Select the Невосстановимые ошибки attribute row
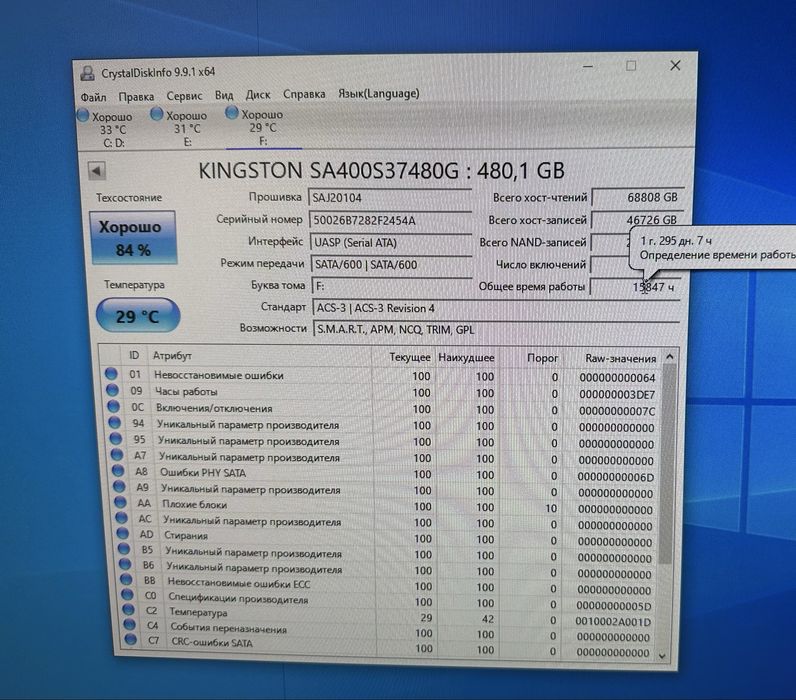796x700 pixels. (x=381, y=376)
